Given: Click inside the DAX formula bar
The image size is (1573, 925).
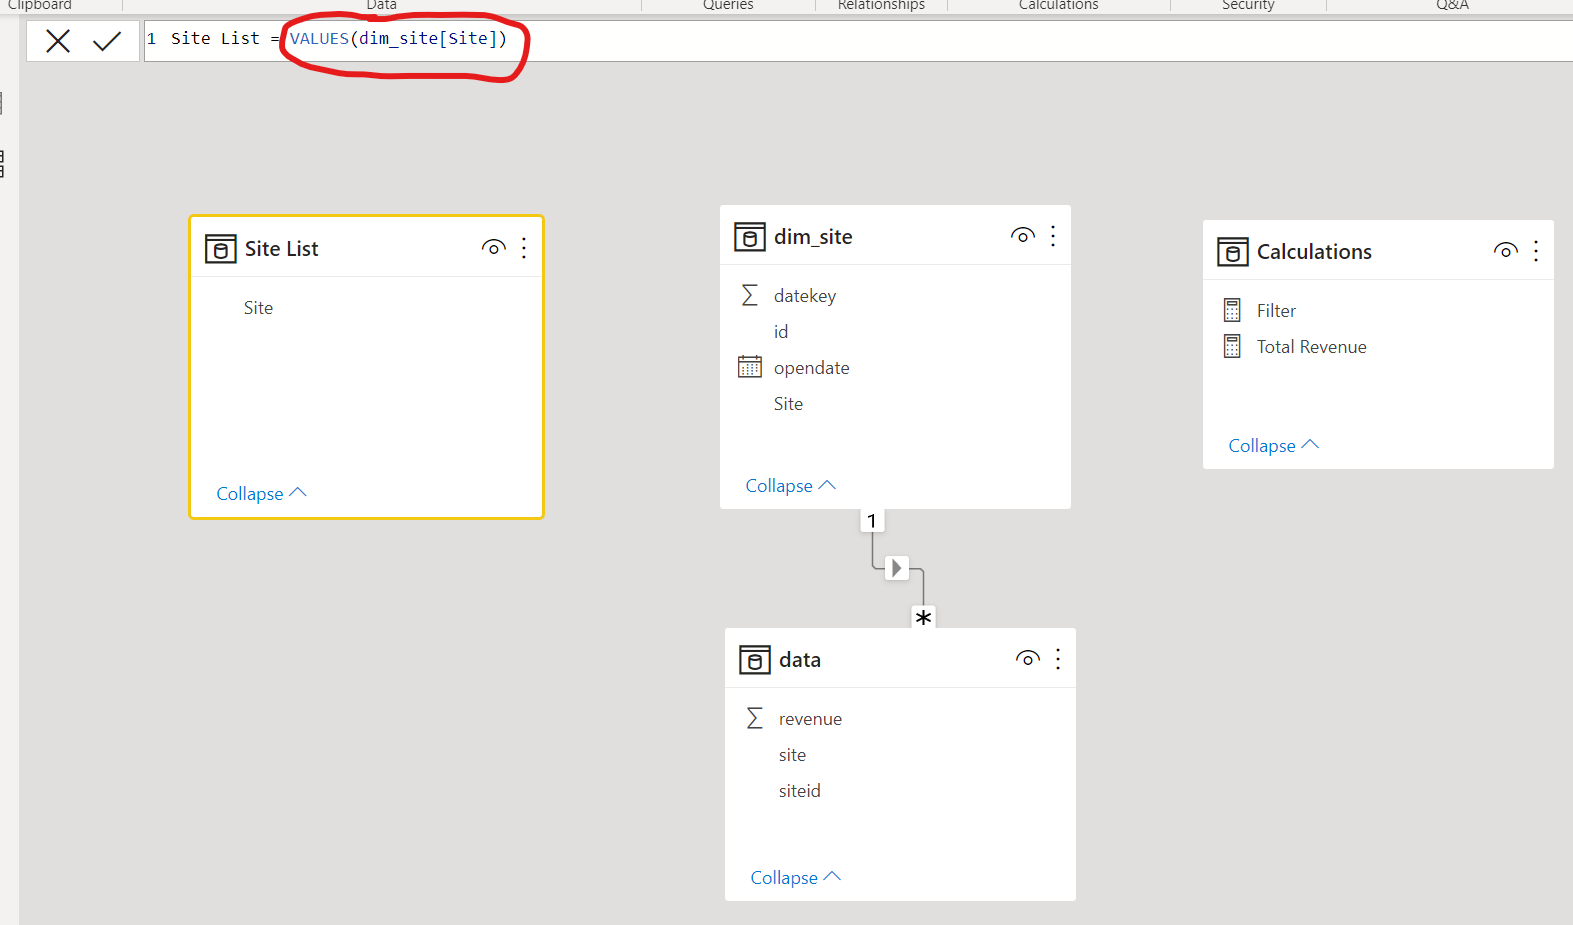Looking at the screenshot, I should click(x=900, y=39).
